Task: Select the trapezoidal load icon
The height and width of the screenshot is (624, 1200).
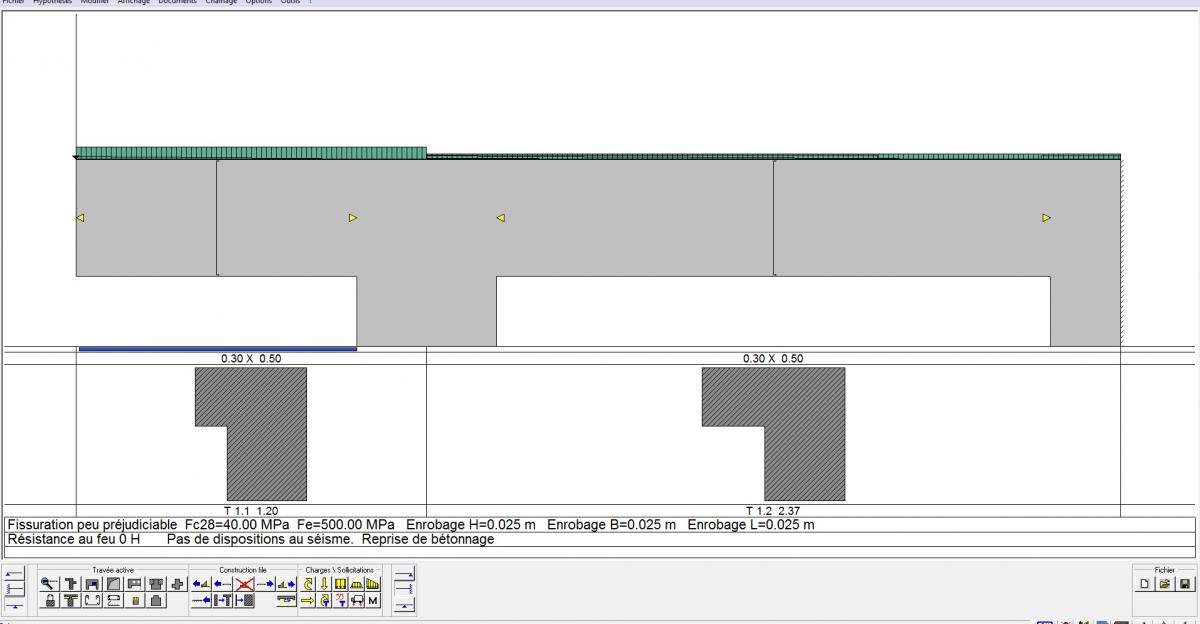Action: pyautogui.click(x=357, y=584)
